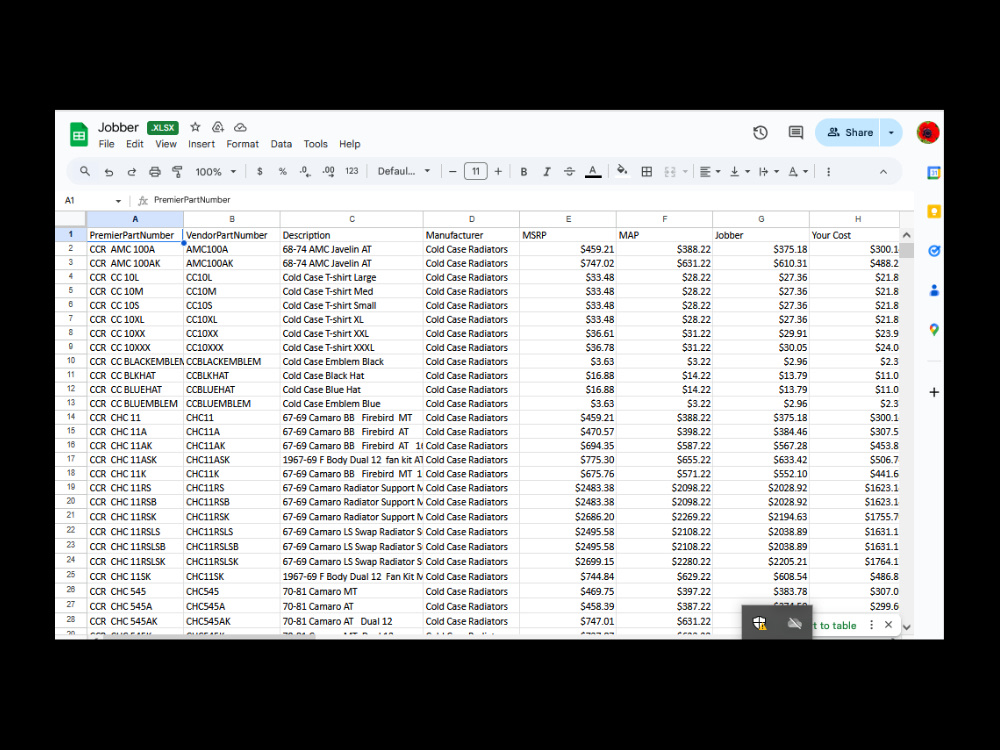This screenshot has width=1000, height=750.
Task: Click the plus icon to get add-ons
Action: click(934, 392)
